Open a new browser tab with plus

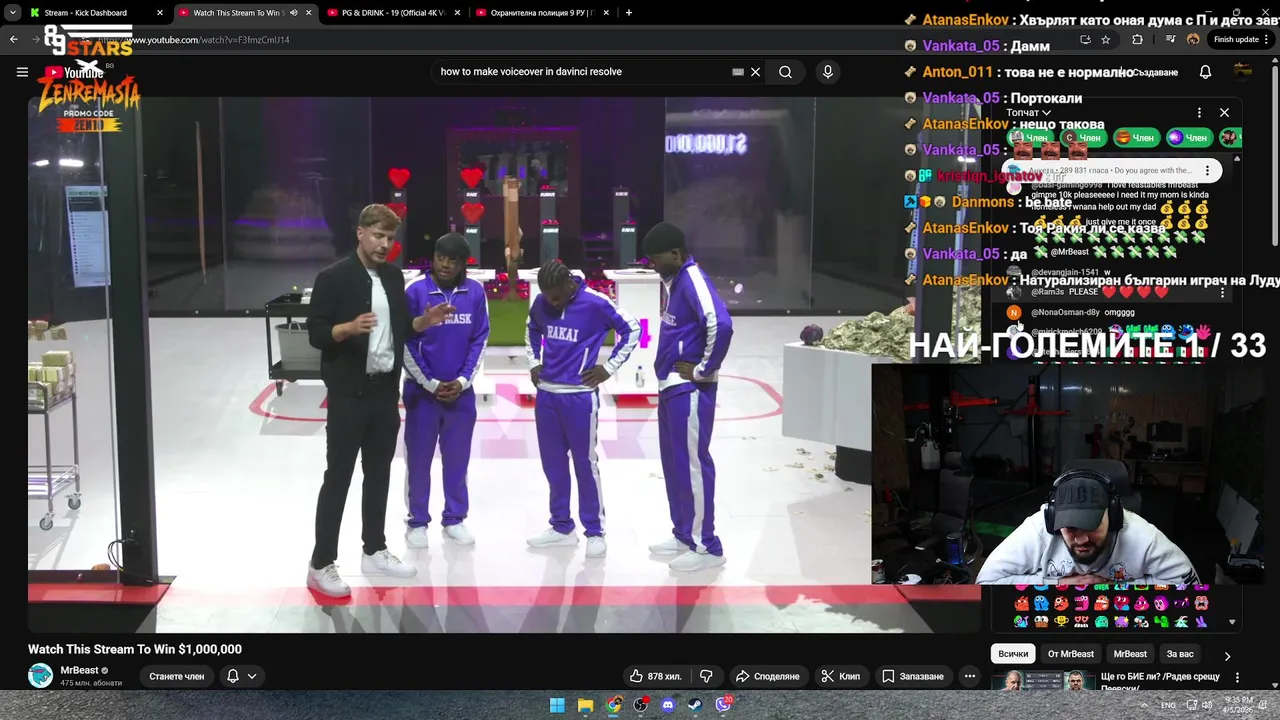629,13
